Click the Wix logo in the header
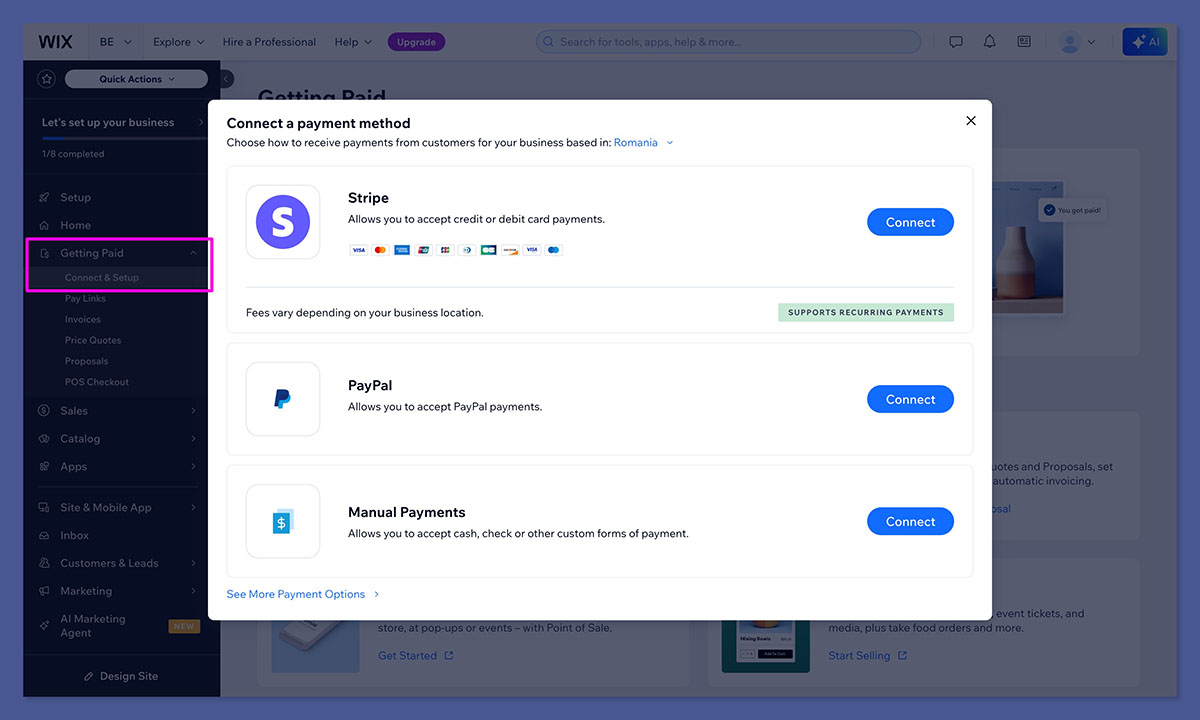This screenshot has width=1200, height=720. [55, 42]
